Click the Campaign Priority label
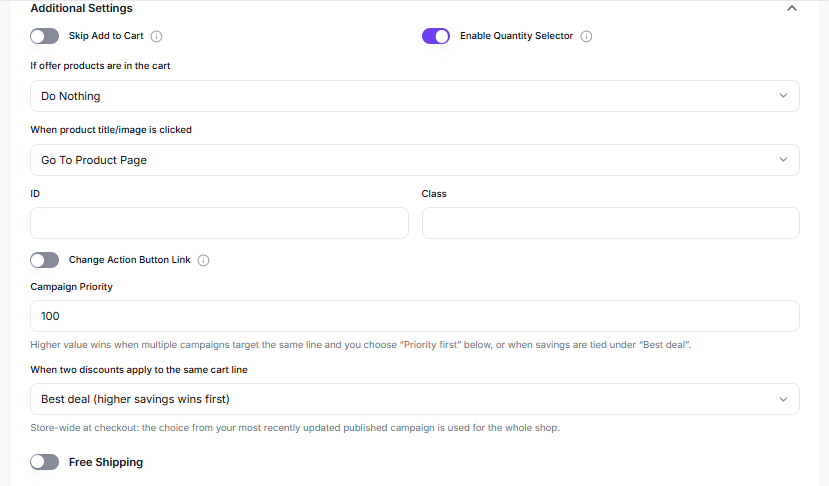This screenshot has height=486, width=829. (71, 287)
